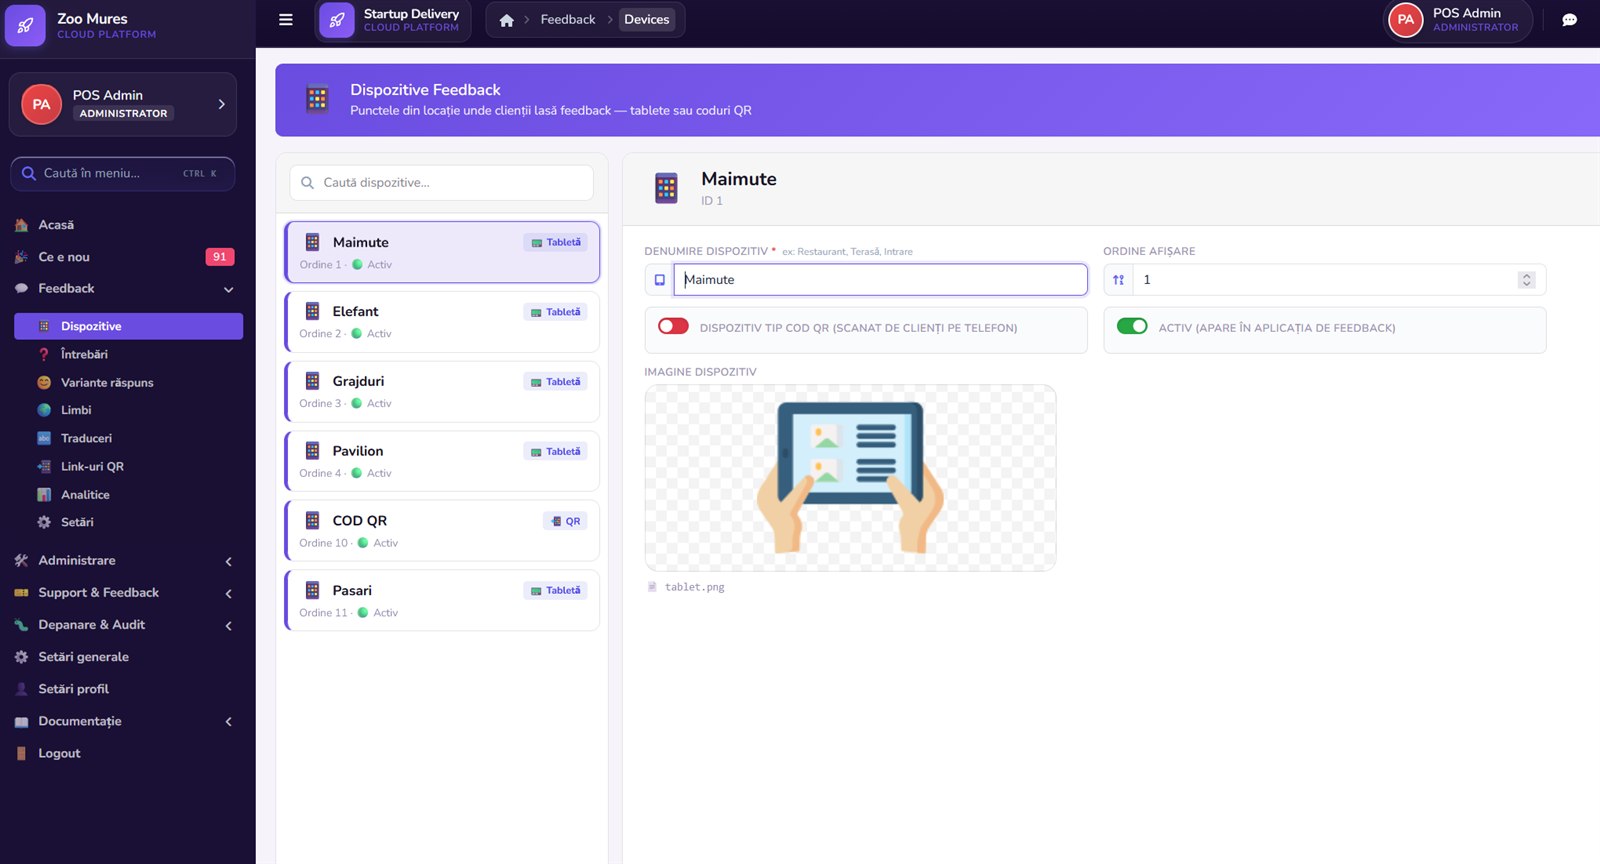
Task: Click the Variante răspuns emoji icon
Action: click(x=44, y=382)
